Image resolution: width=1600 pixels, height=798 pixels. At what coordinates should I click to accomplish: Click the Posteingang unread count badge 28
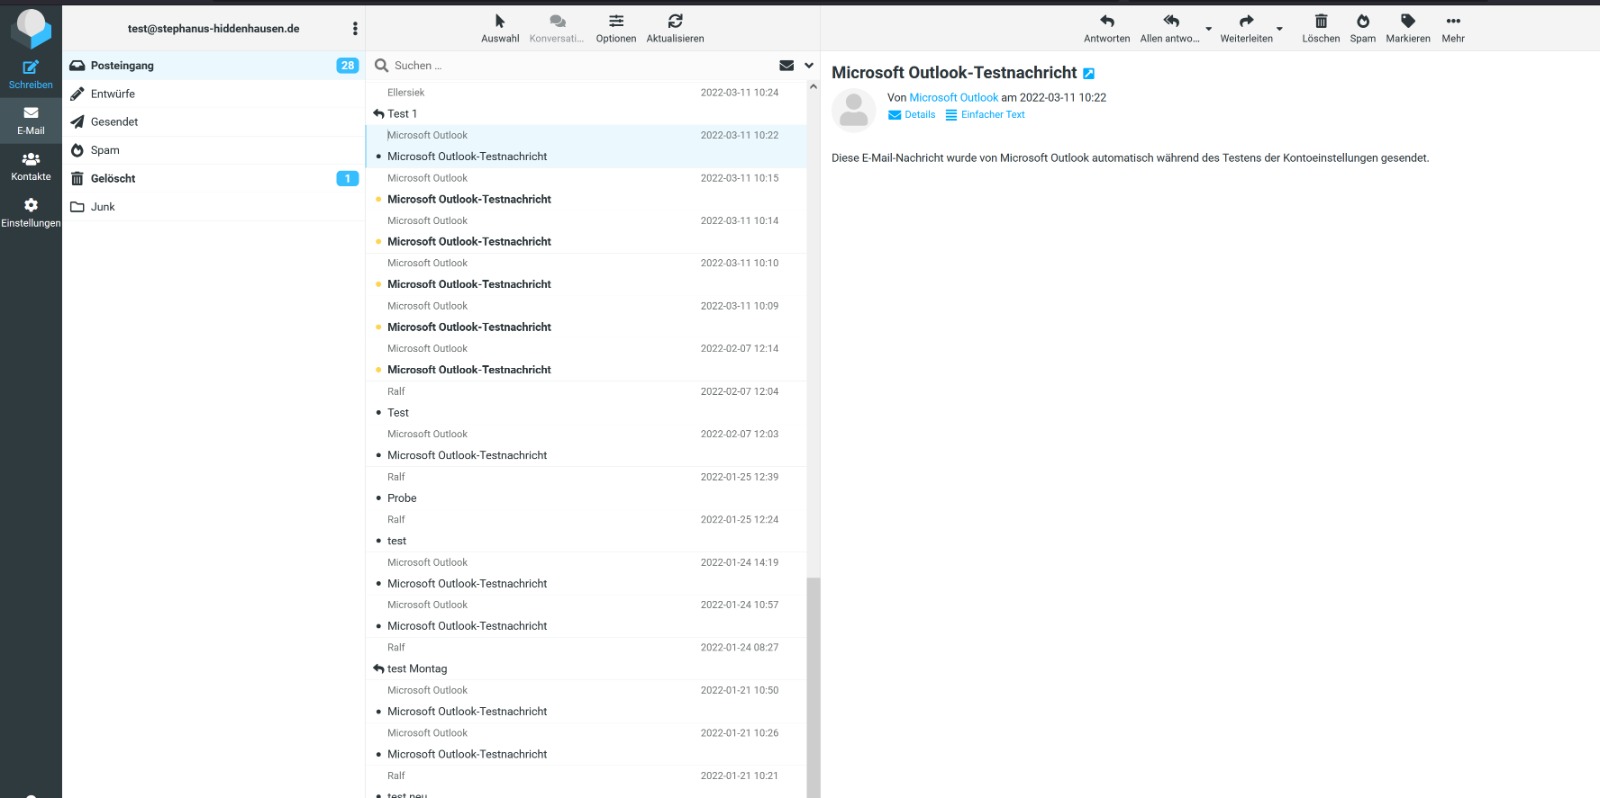coord(347,65)
